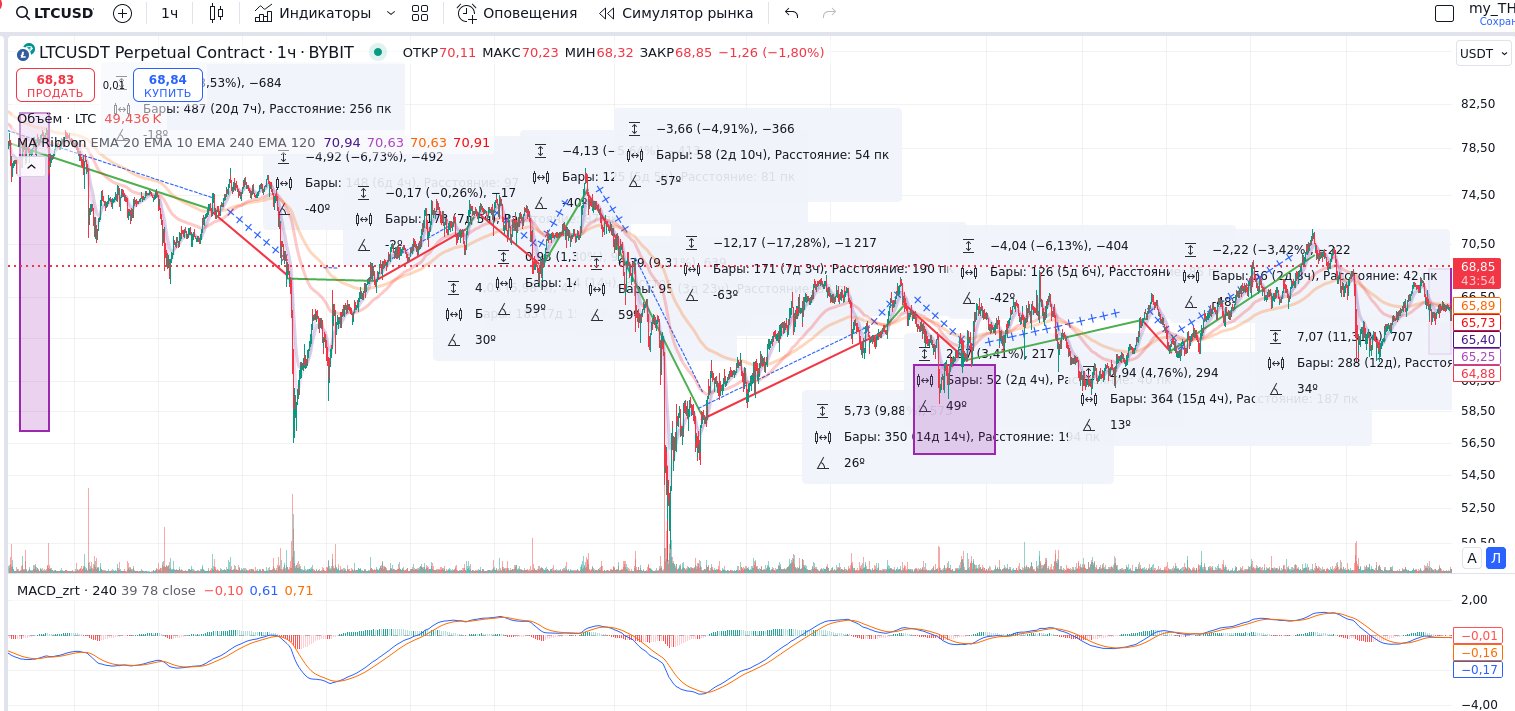The image size is (1515, 711).
Task: Undo the last chart action
Action: pos(792,13)
